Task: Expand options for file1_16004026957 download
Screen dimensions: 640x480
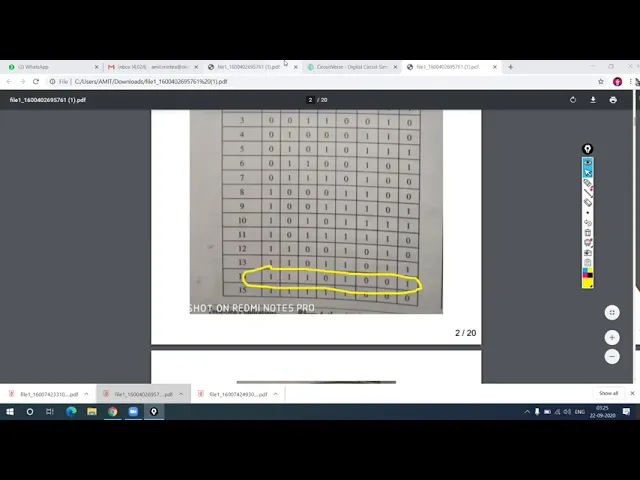Action: [181, 394]
